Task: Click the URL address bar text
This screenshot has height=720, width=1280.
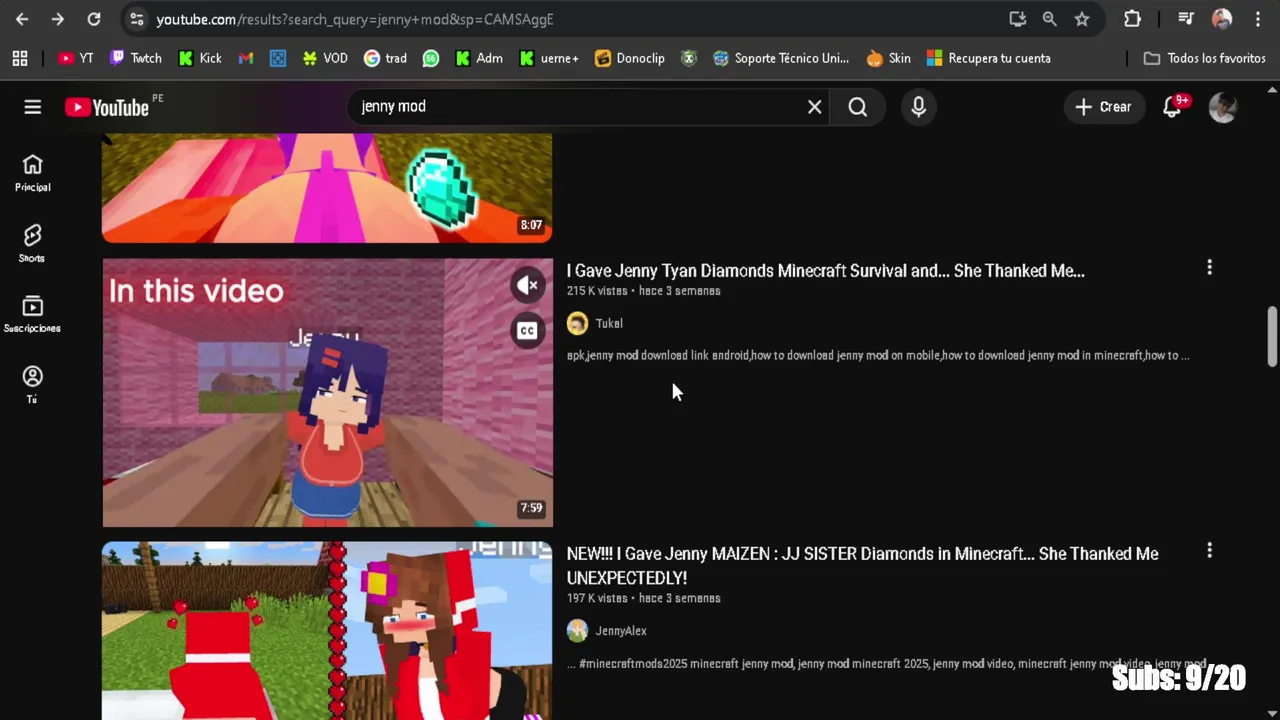Action: point(355,19)
